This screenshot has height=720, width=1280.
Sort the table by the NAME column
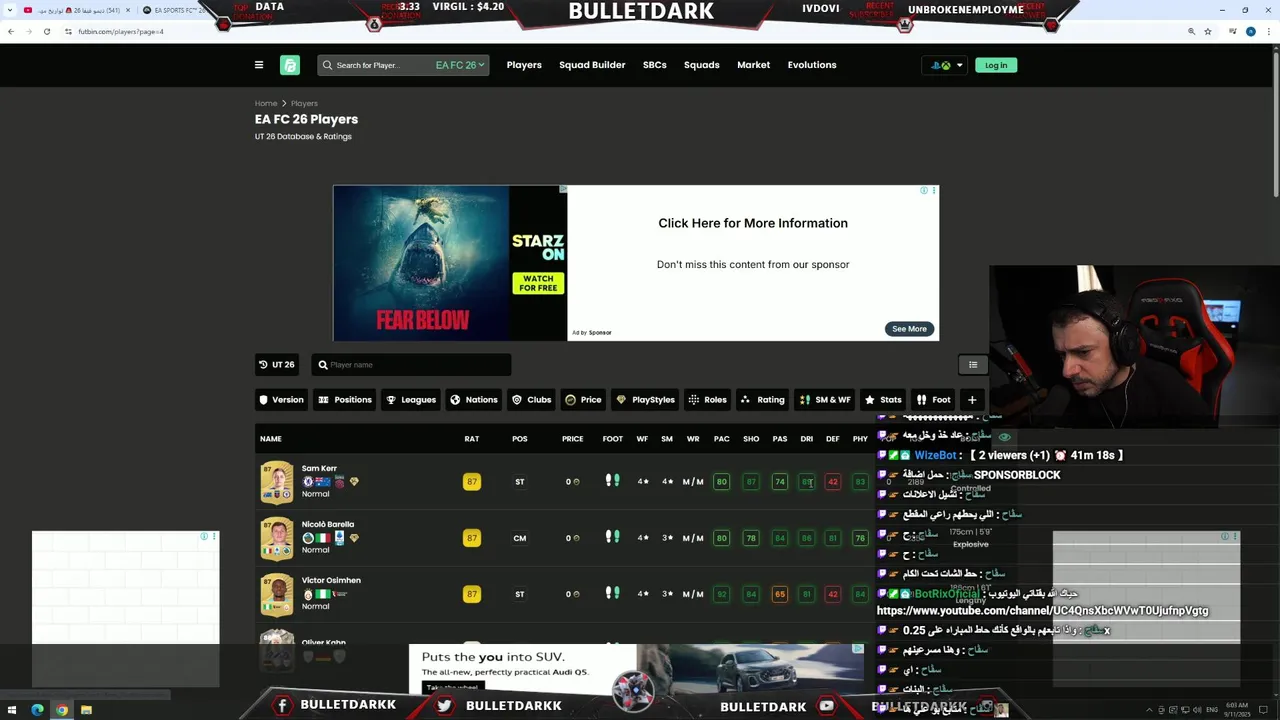271,439
